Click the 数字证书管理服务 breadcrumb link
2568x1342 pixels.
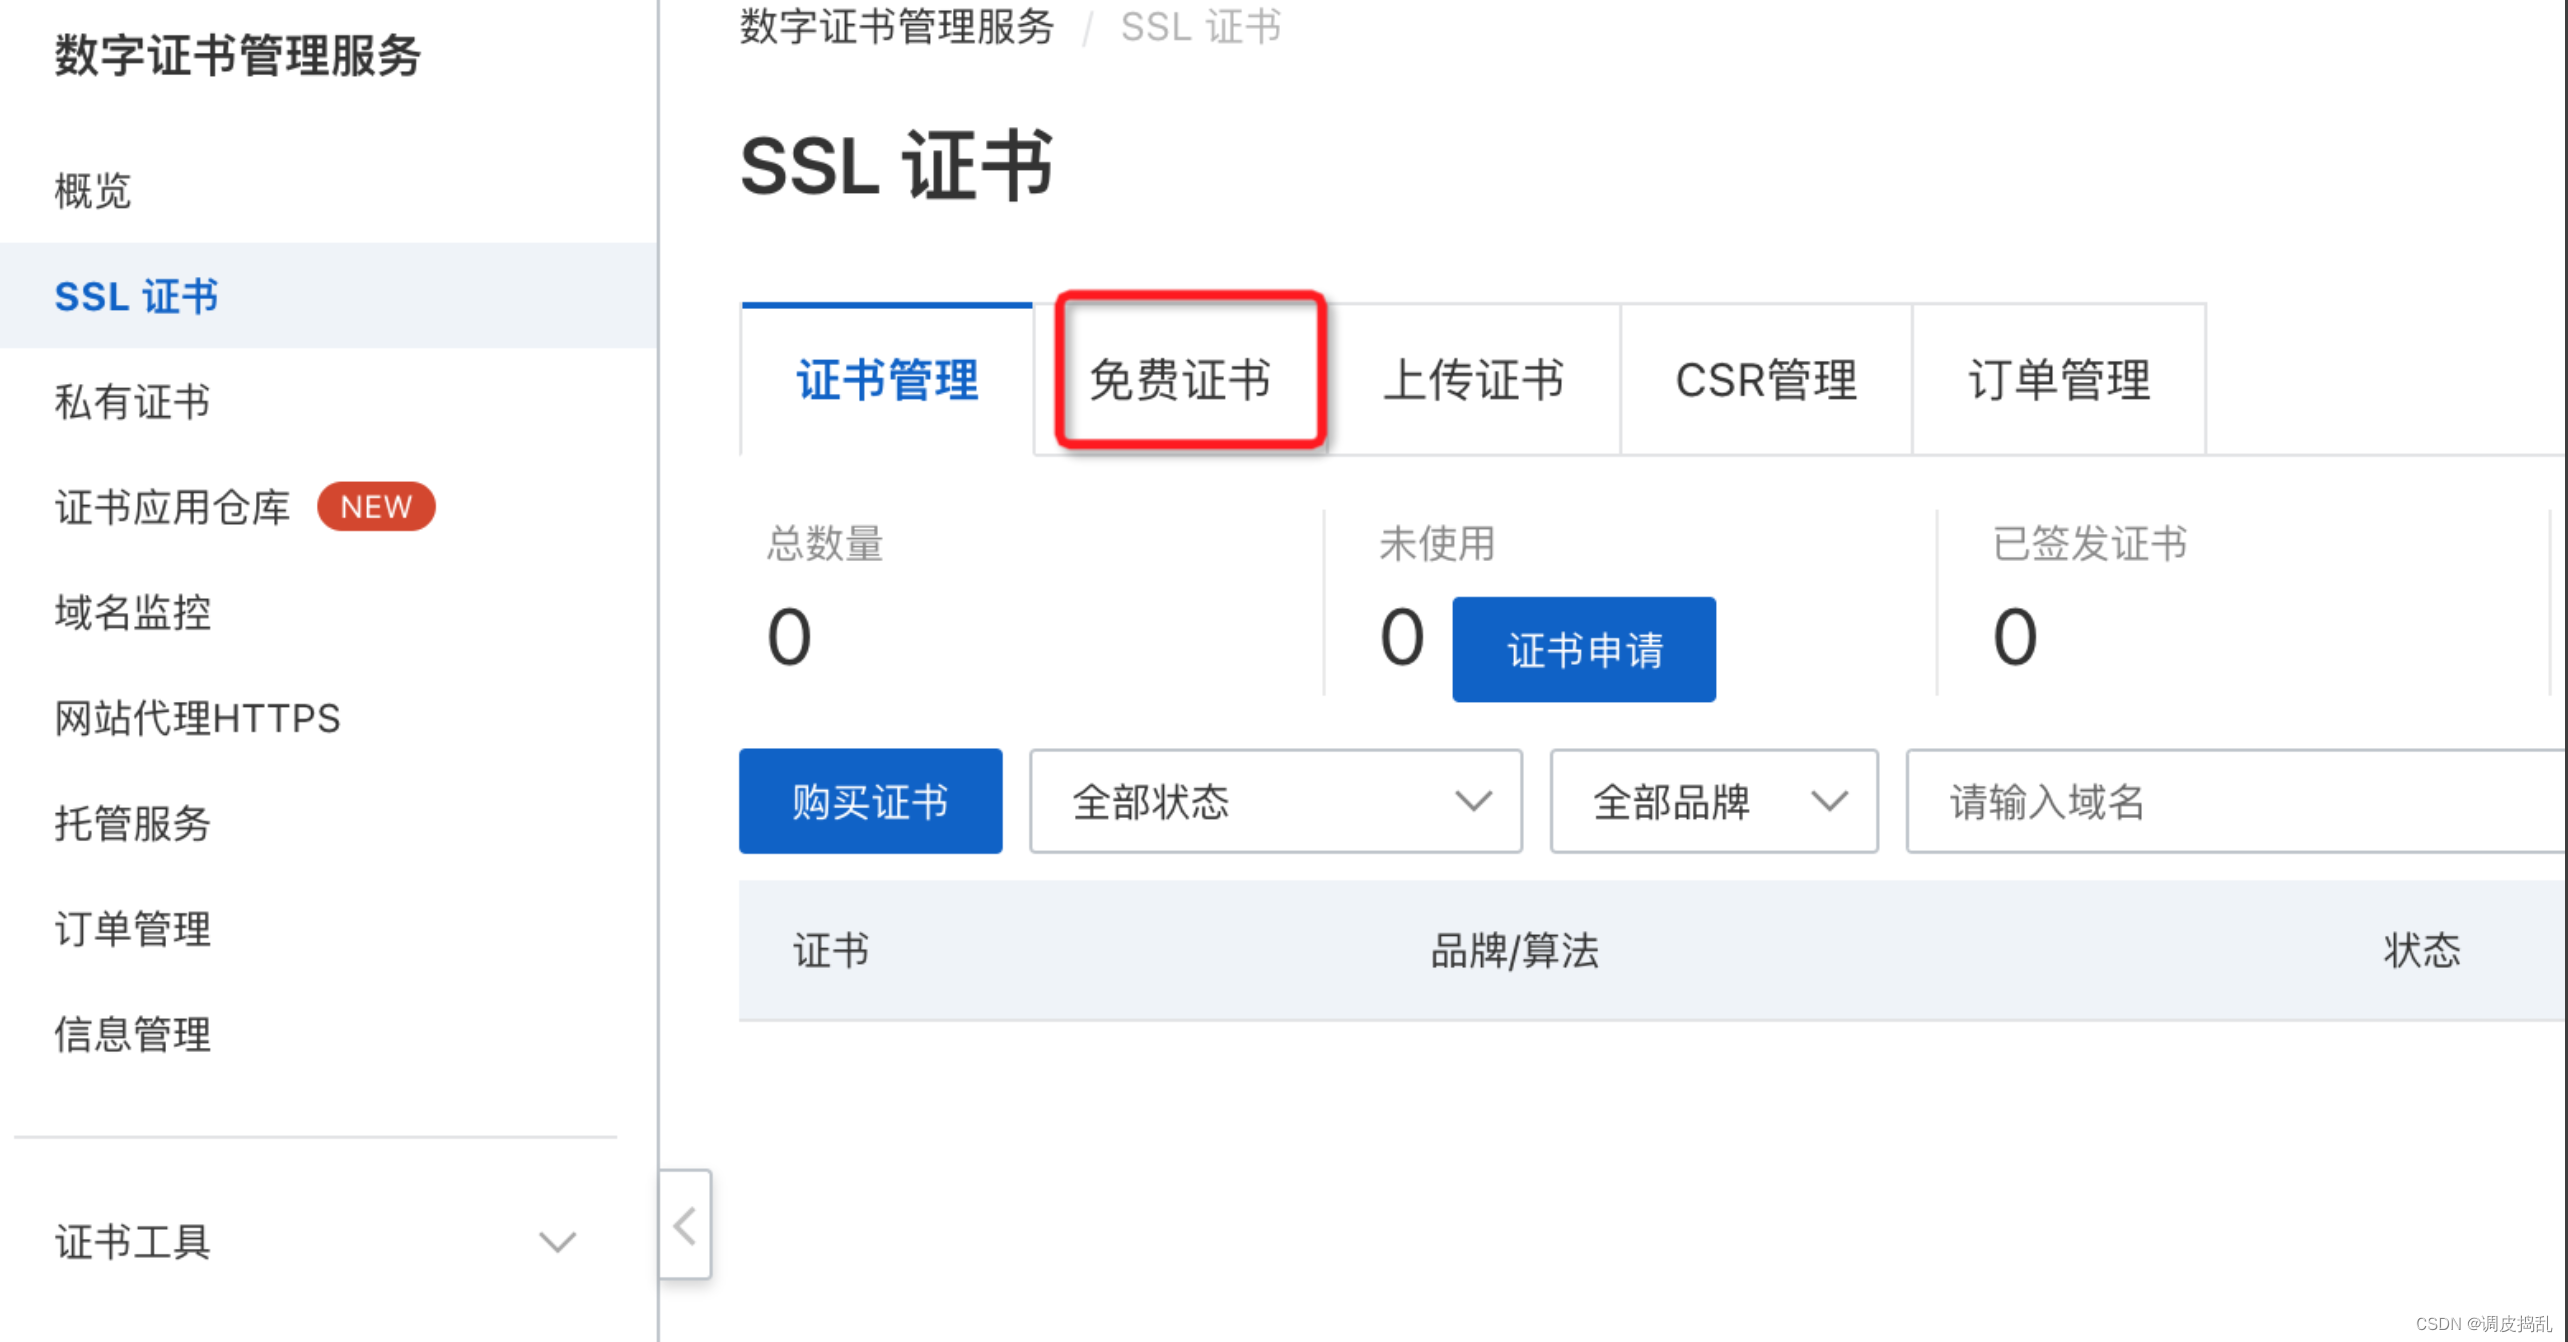click(x=896, y=27)
